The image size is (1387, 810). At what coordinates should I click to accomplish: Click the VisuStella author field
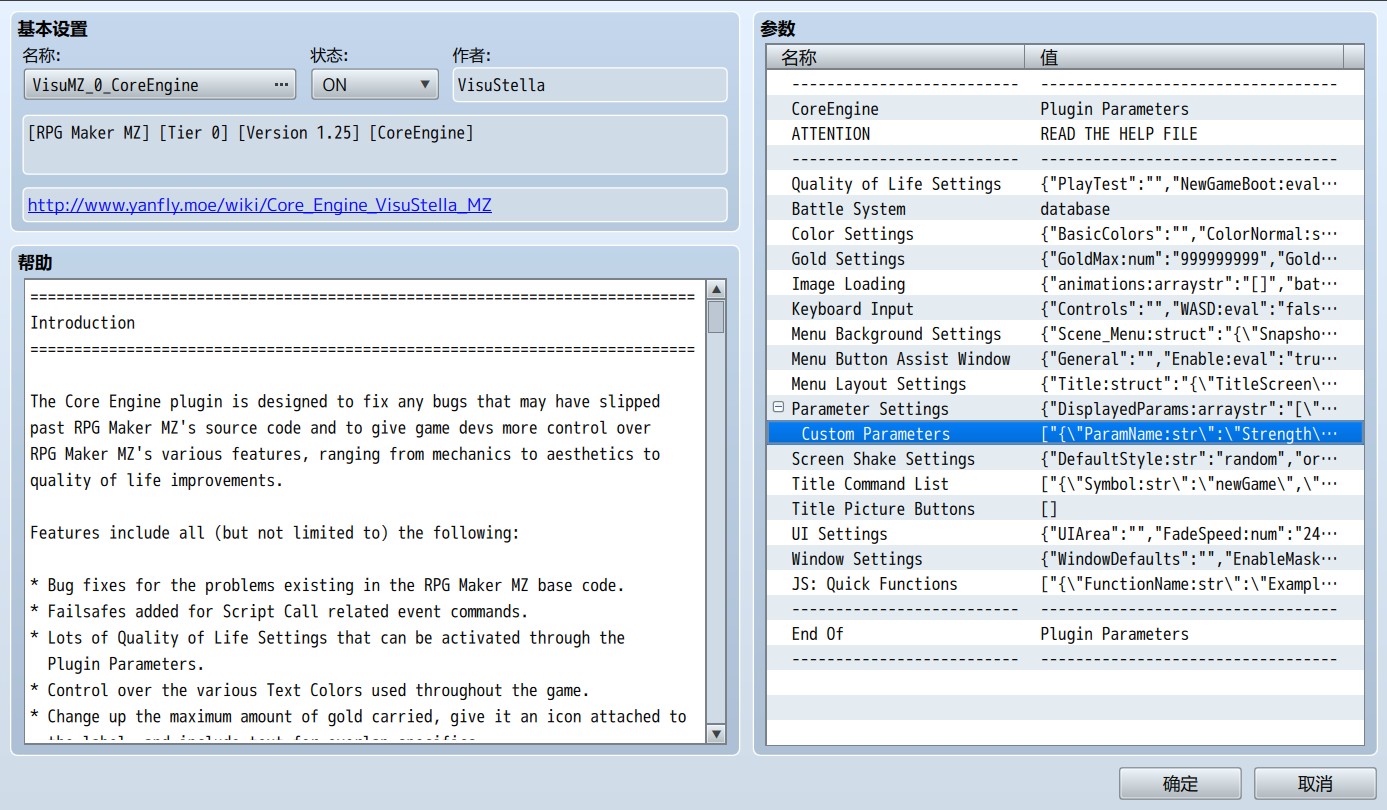589,85
